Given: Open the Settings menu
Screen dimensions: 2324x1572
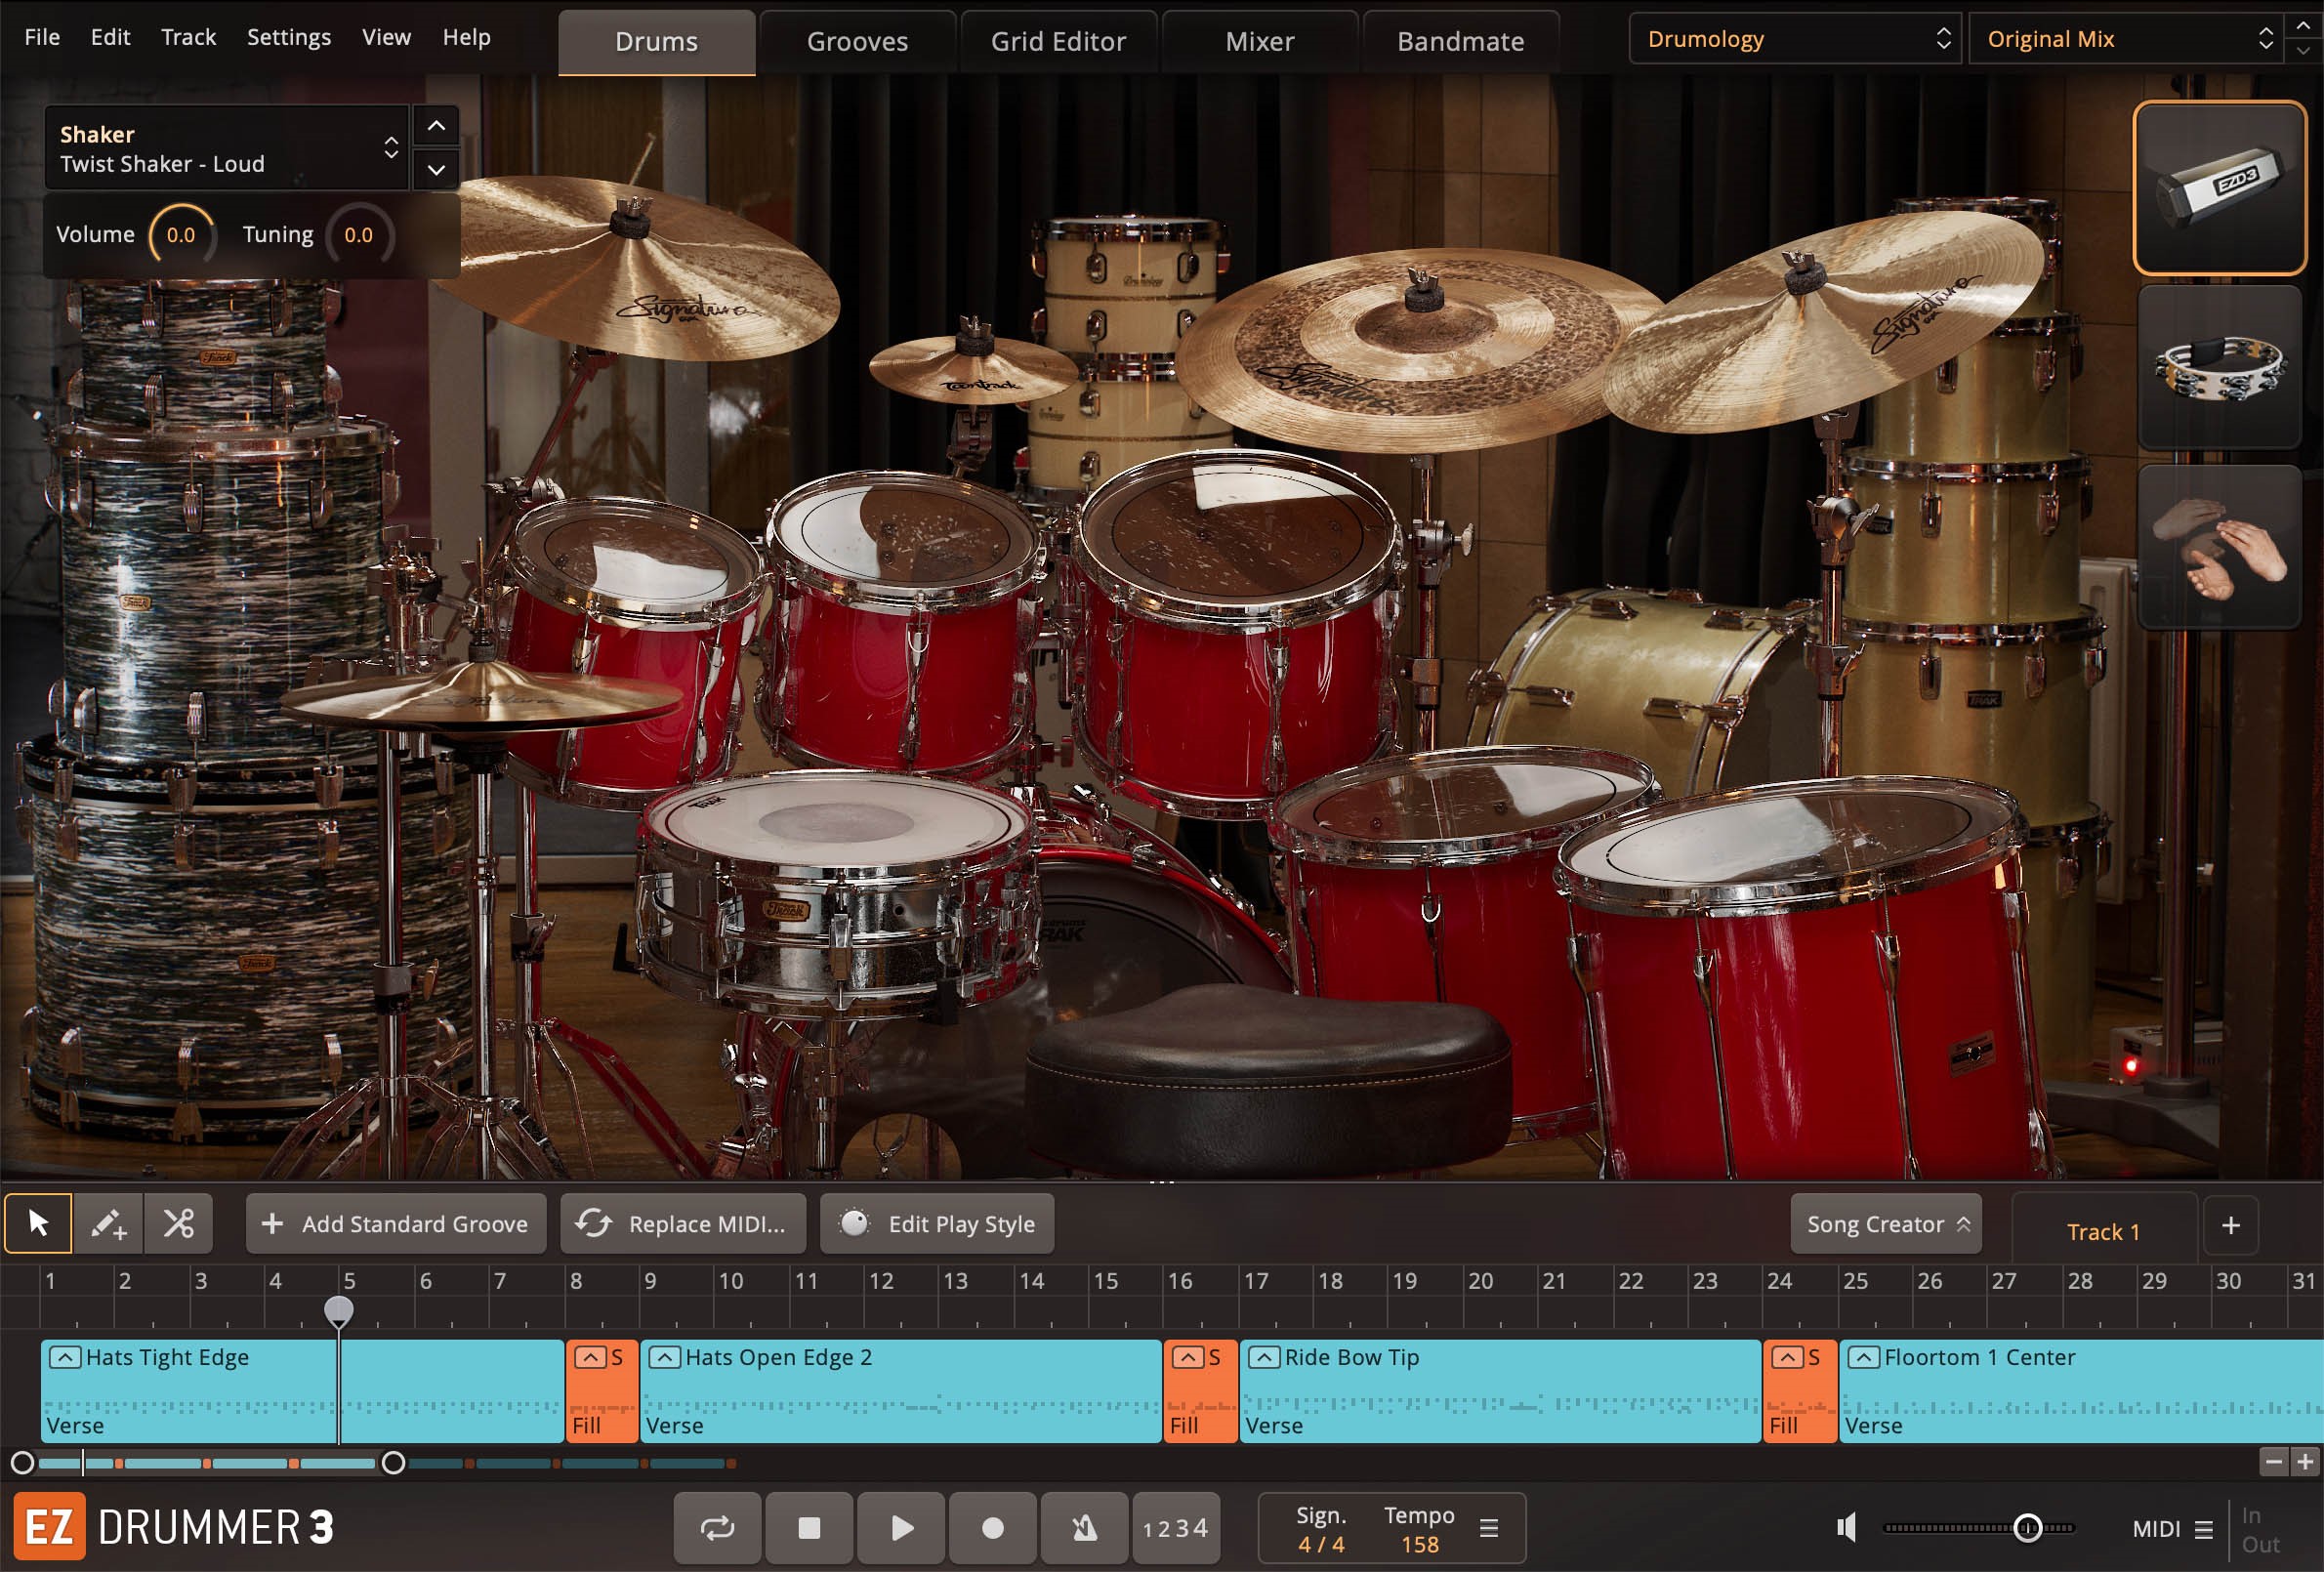Looking at the screenshot, I should pos(289,37).
